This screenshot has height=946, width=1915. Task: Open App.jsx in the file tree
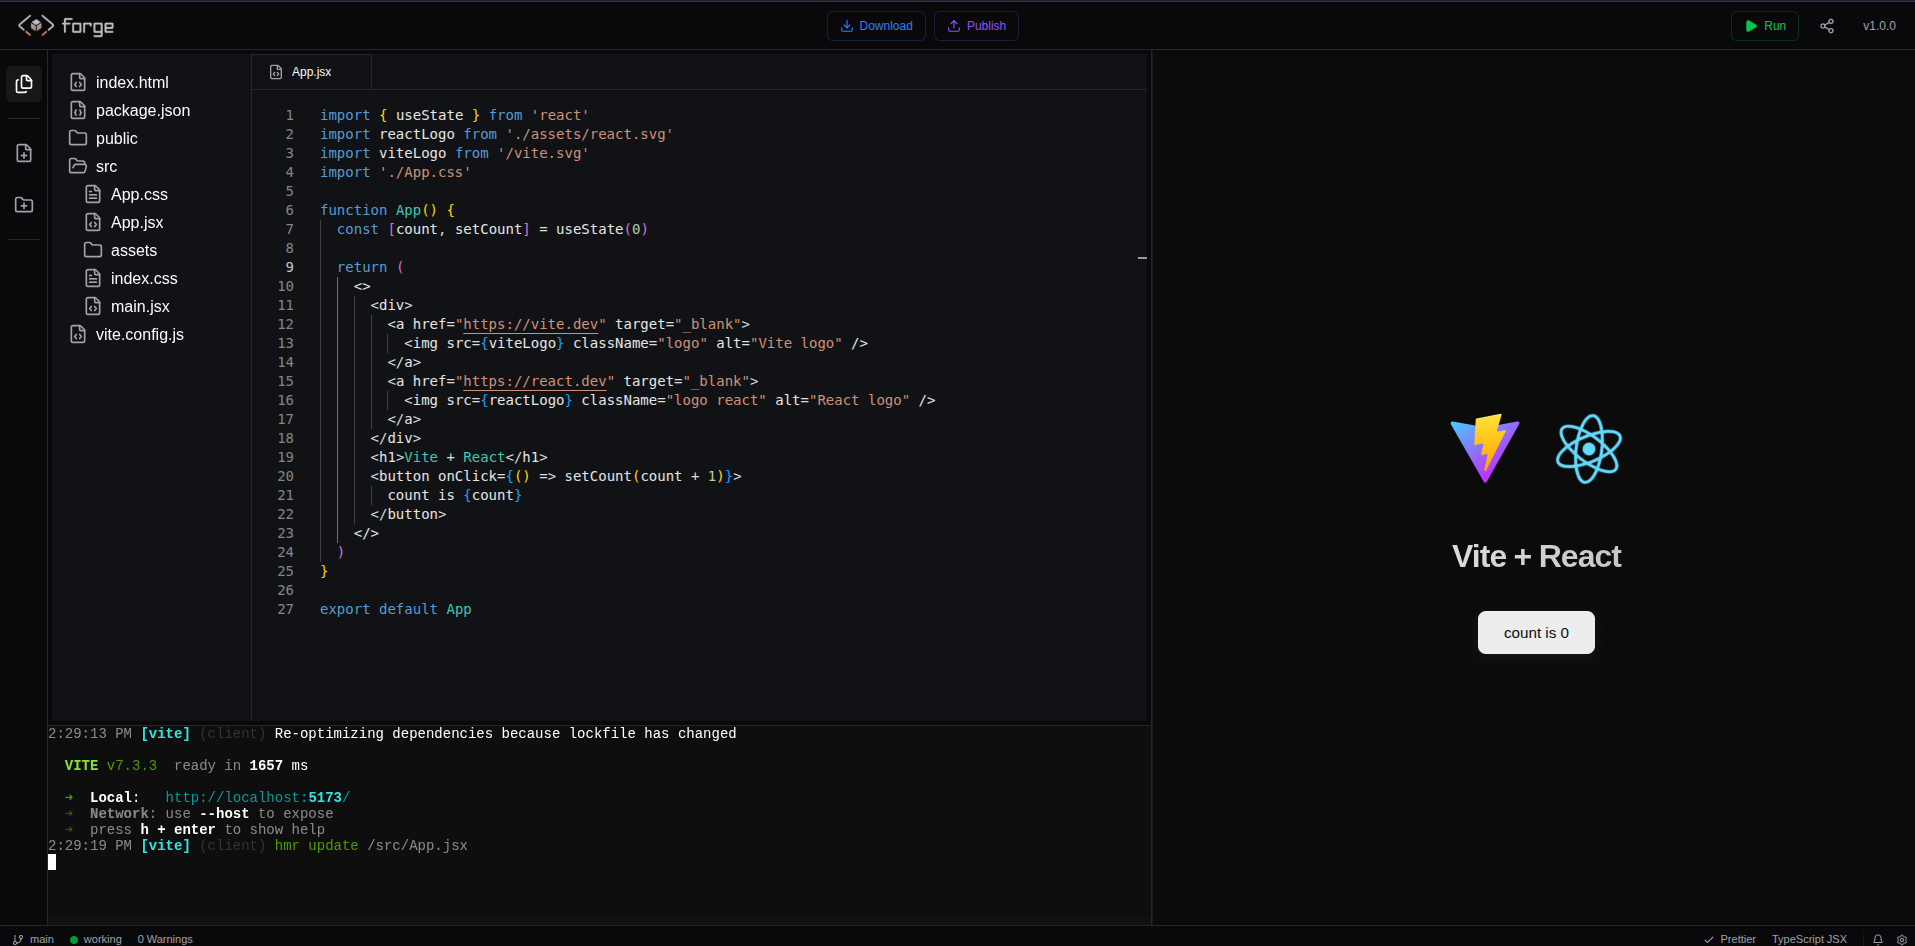[x=137, y=222]
